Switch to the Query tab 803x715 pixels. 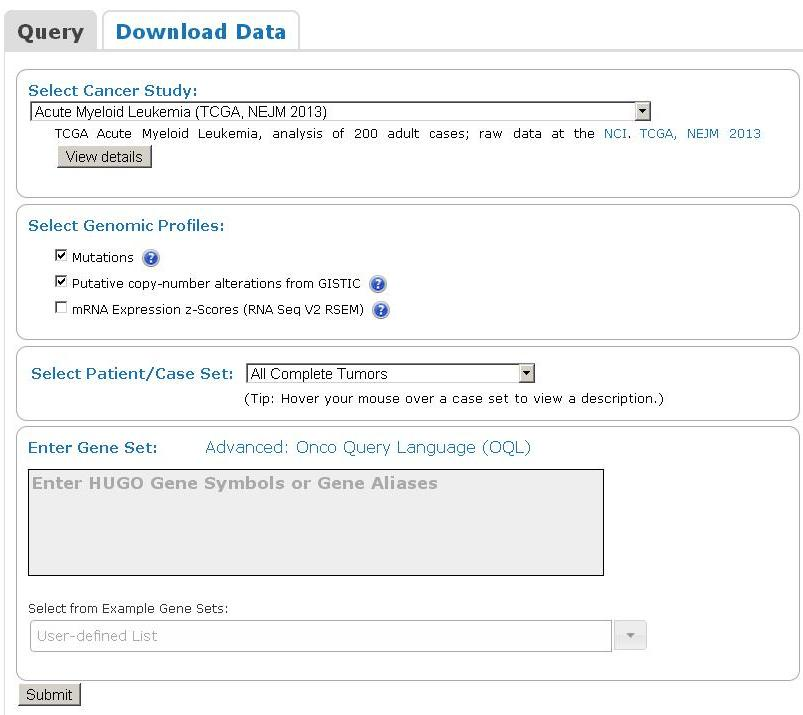click(50, 32)
